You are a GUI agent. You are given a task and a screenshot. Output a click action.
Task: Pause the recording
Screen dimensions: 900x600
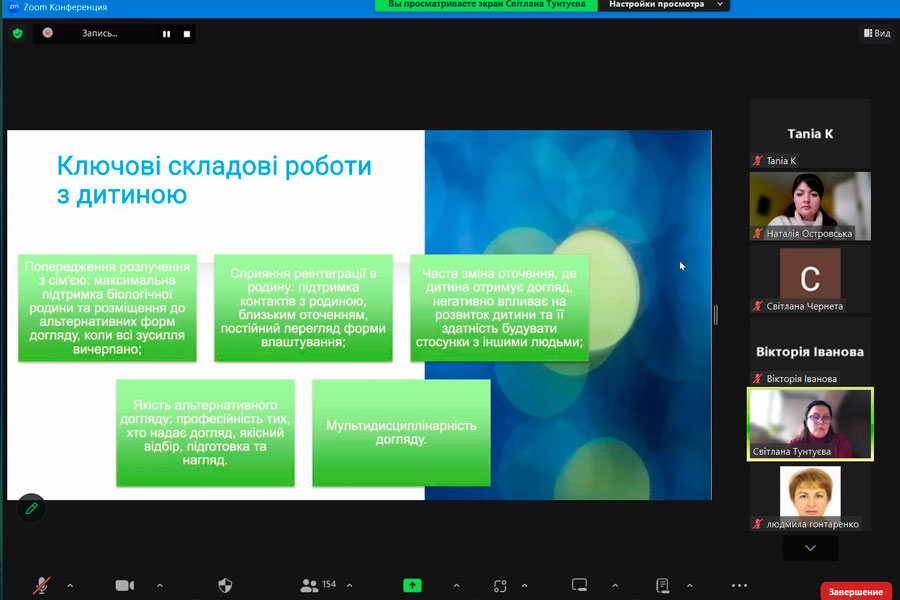coord(166,34)
